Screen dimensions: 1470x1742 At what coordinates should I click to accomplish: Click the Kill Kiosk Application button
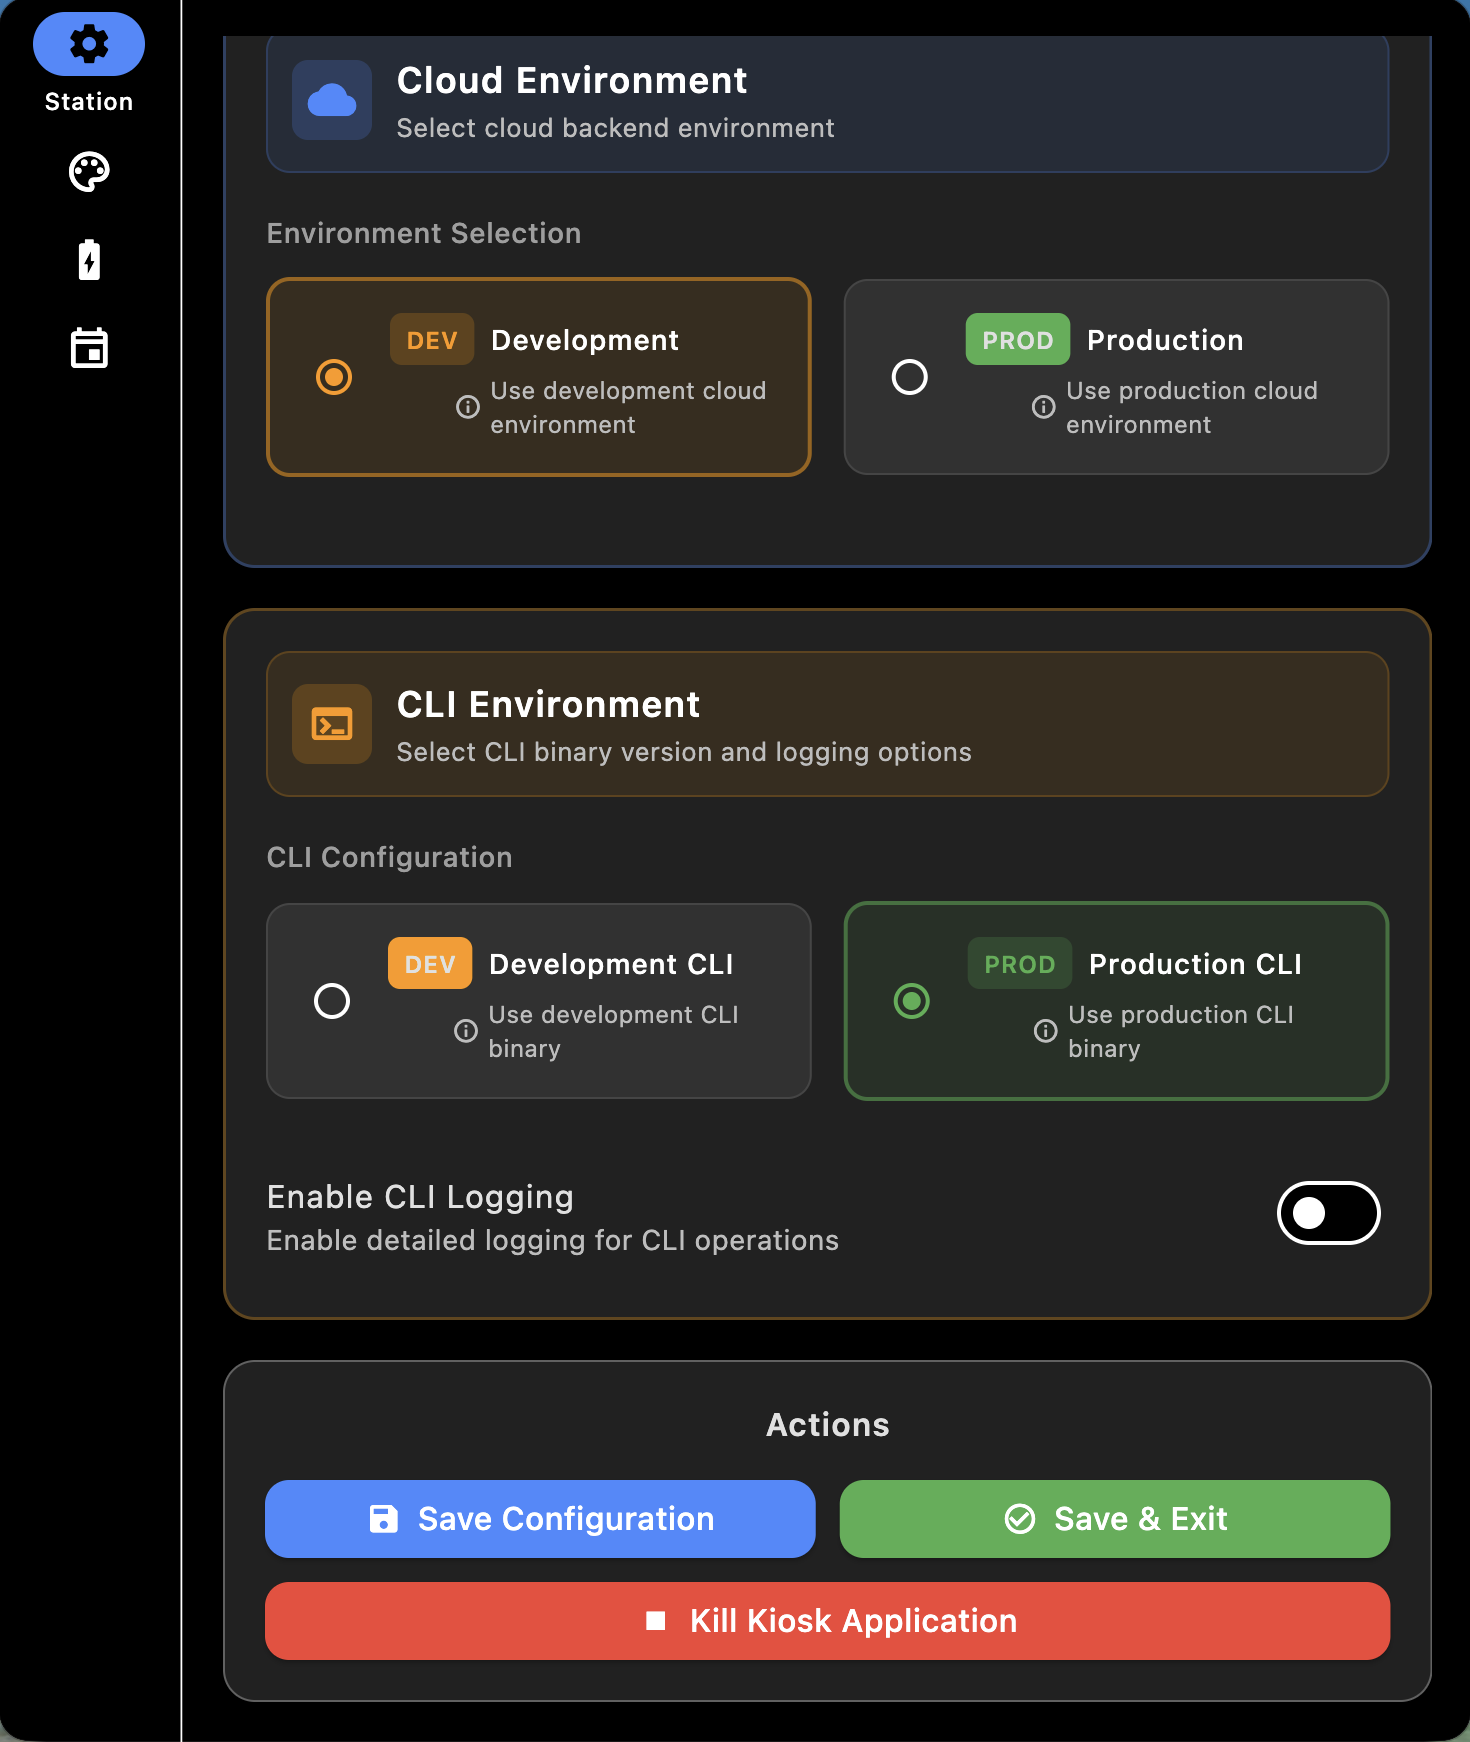(x=828, y=1621)
